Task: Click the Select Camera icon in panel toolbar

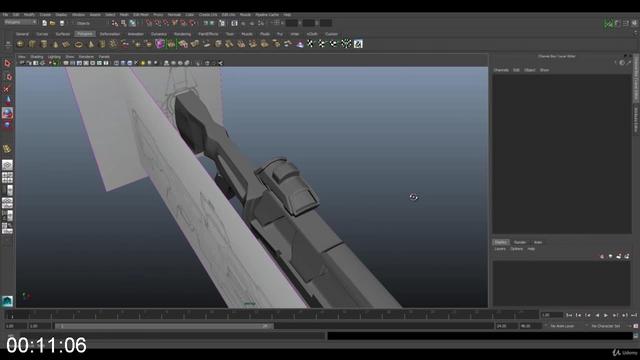Action: (22, 63)
